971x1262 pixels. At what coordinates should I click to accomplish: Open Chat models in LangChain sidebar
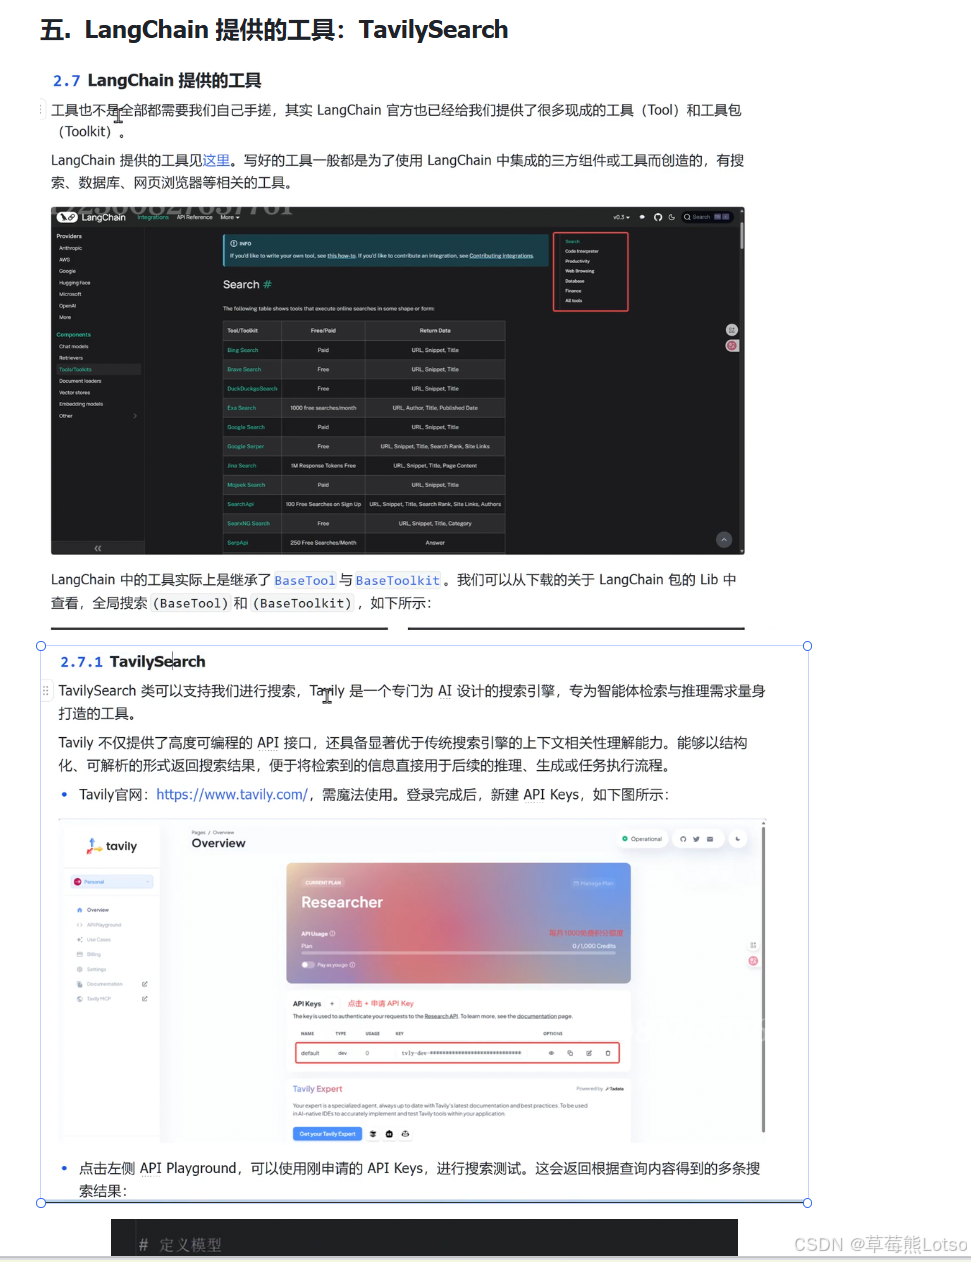click(x=73, y=346)
